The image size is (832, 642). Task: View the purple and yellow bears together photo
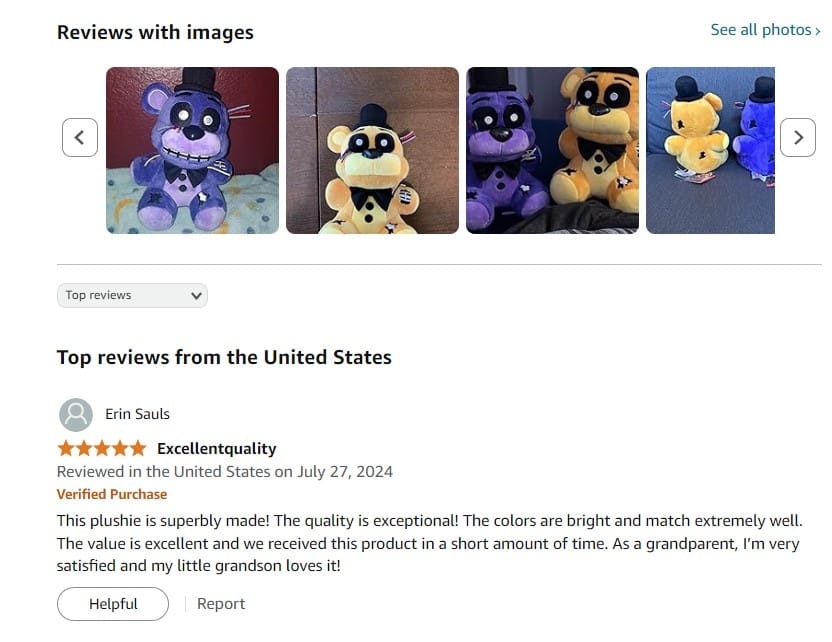click(552, 150)
